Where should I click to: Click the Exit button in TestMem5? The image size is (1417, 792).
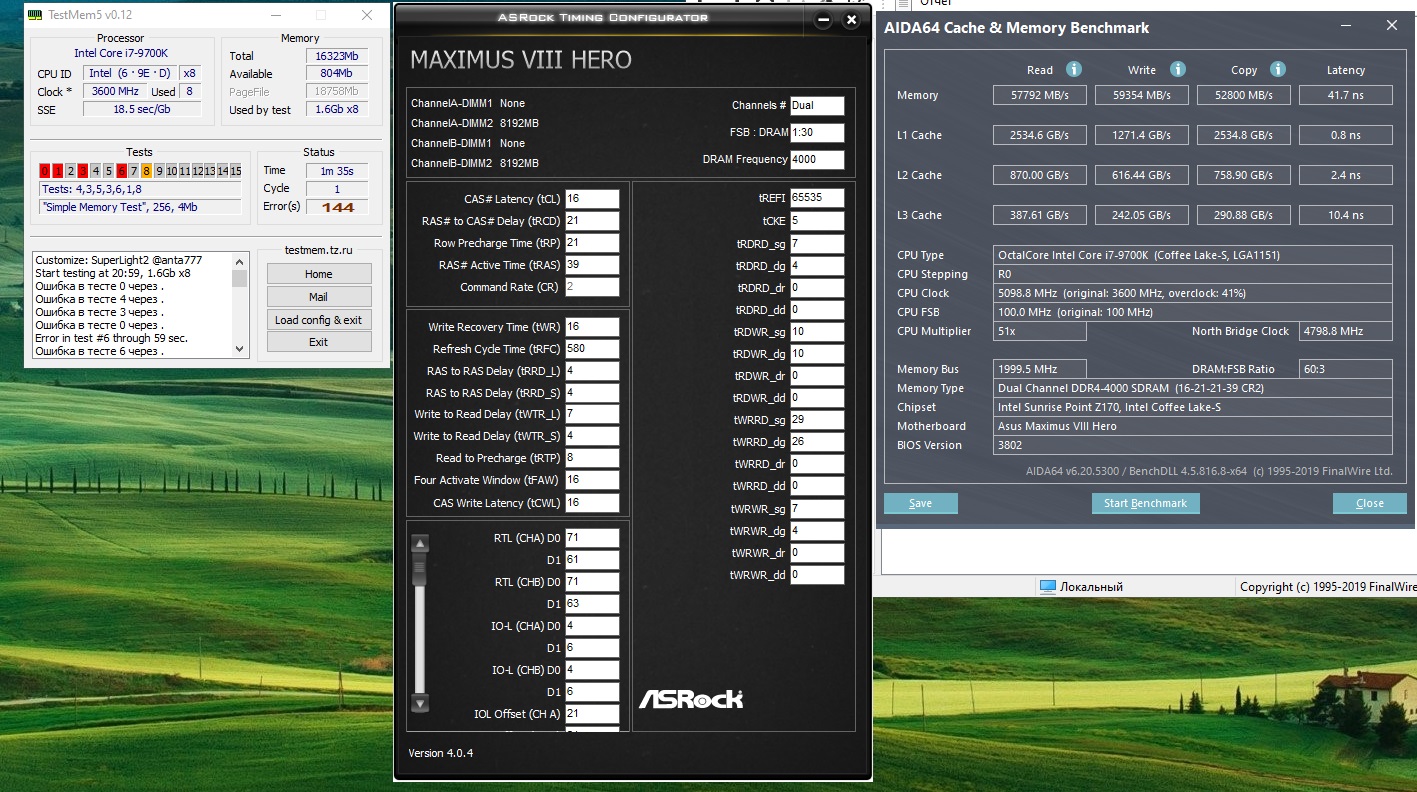click(319, 342)
